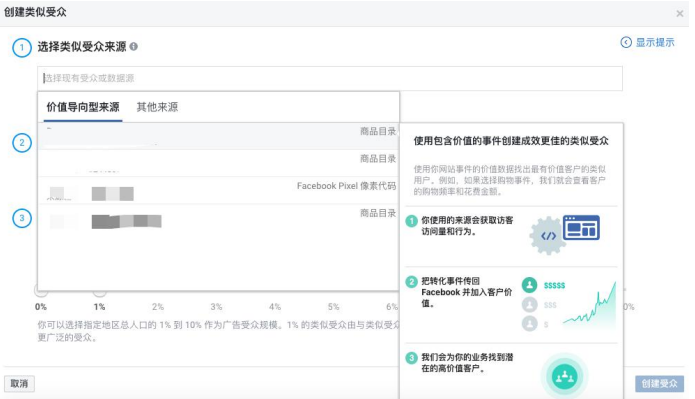Click the green $$$$$ user avatar icon
The width and height of the screenshot is (695, 399).
[530, 285]
